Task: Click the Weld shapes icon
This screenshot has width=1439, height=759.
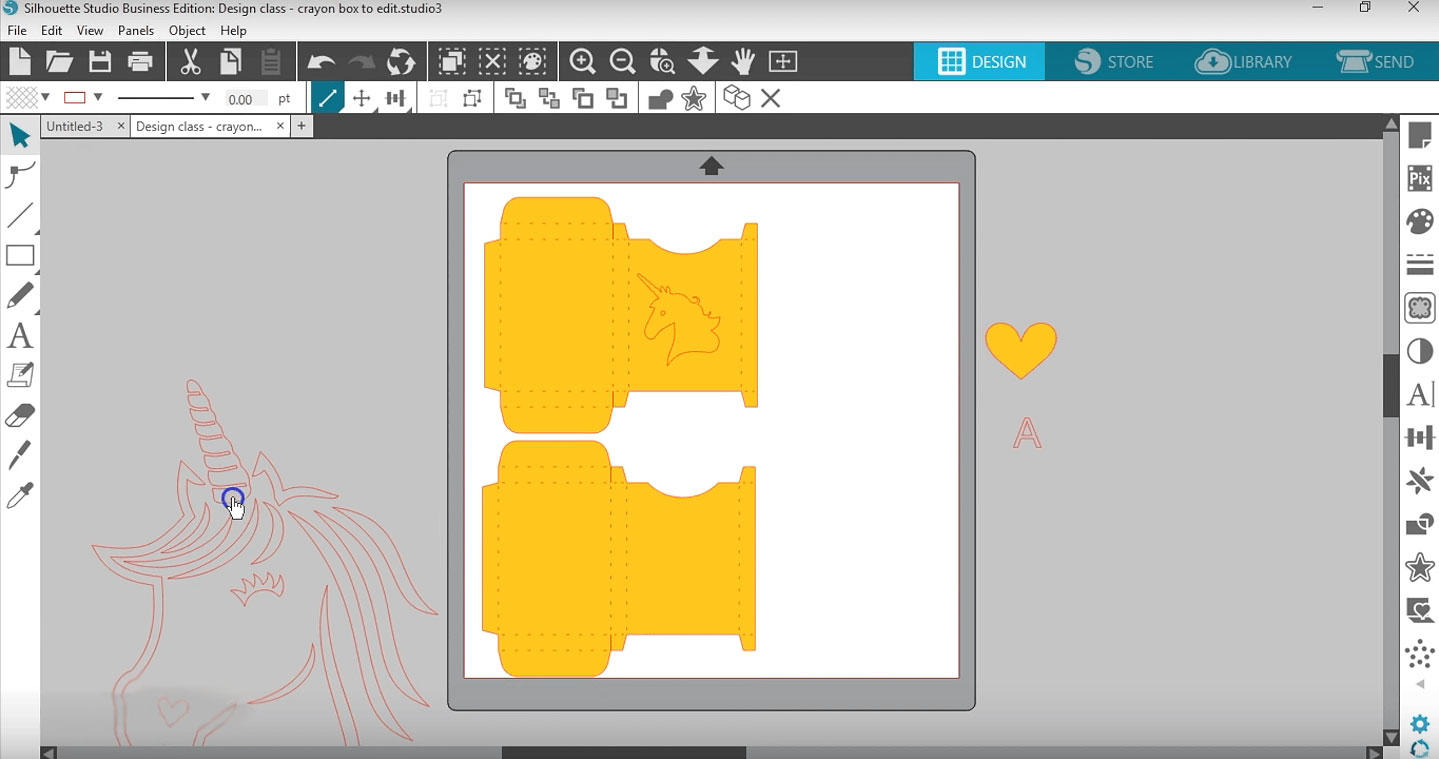Action: click(660, 99)
